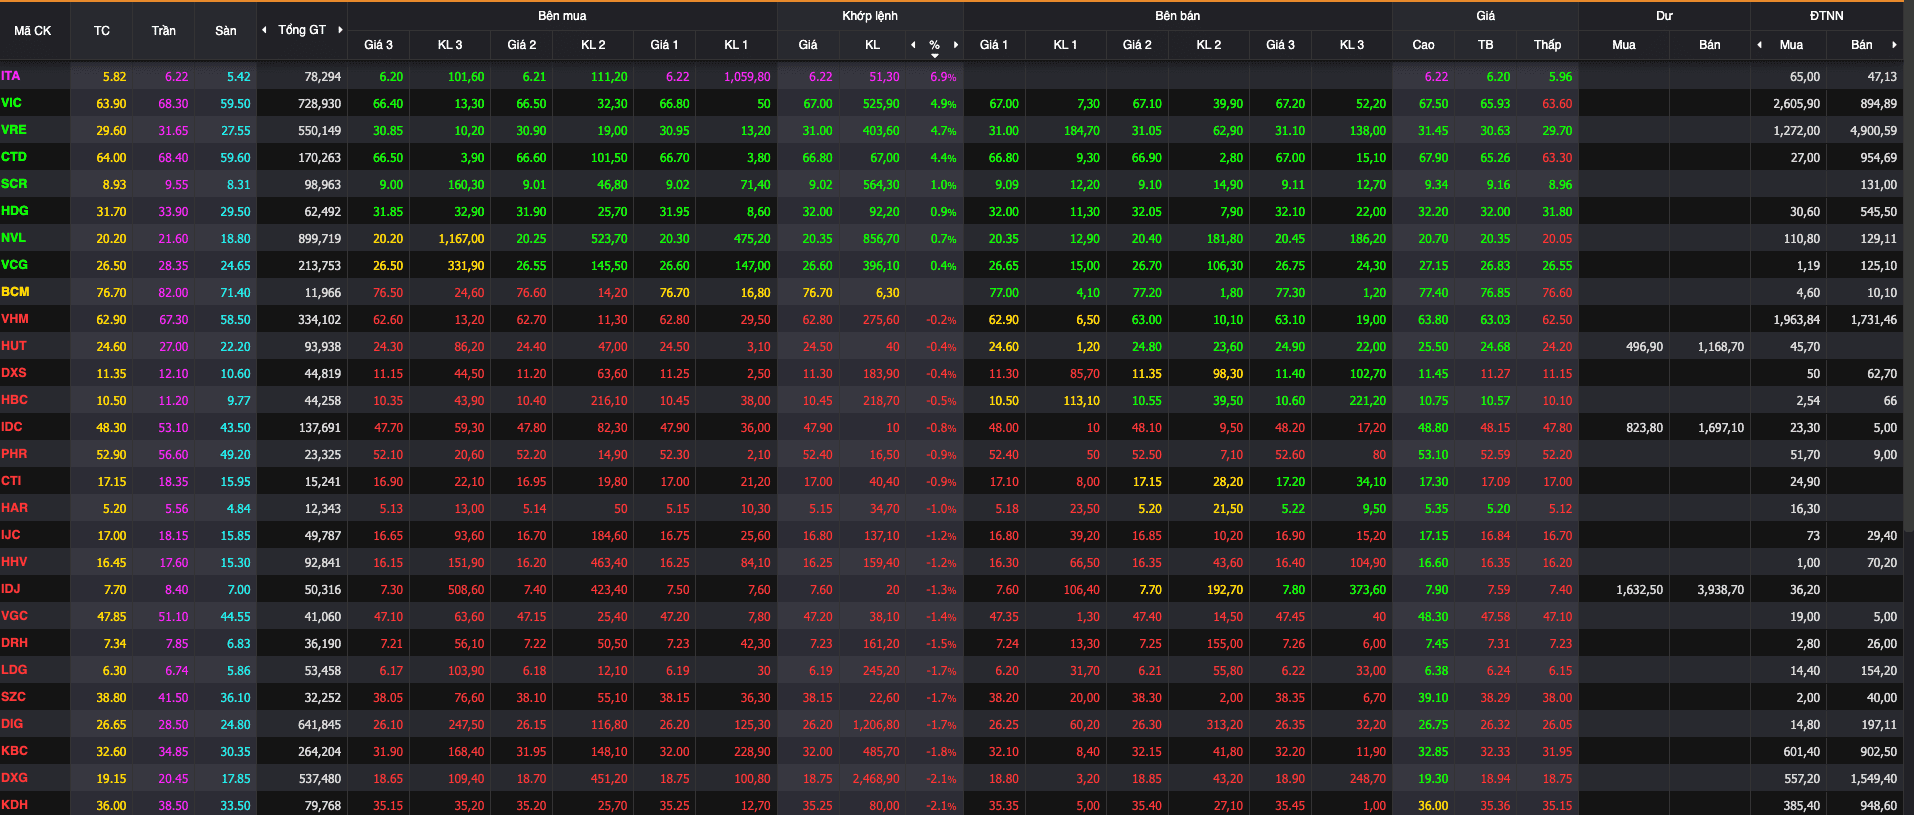Image resolution: width=1914 pixels, height=815 pixels.
Task: Click the KL 1 header under Bên mua
Action: 736,45
